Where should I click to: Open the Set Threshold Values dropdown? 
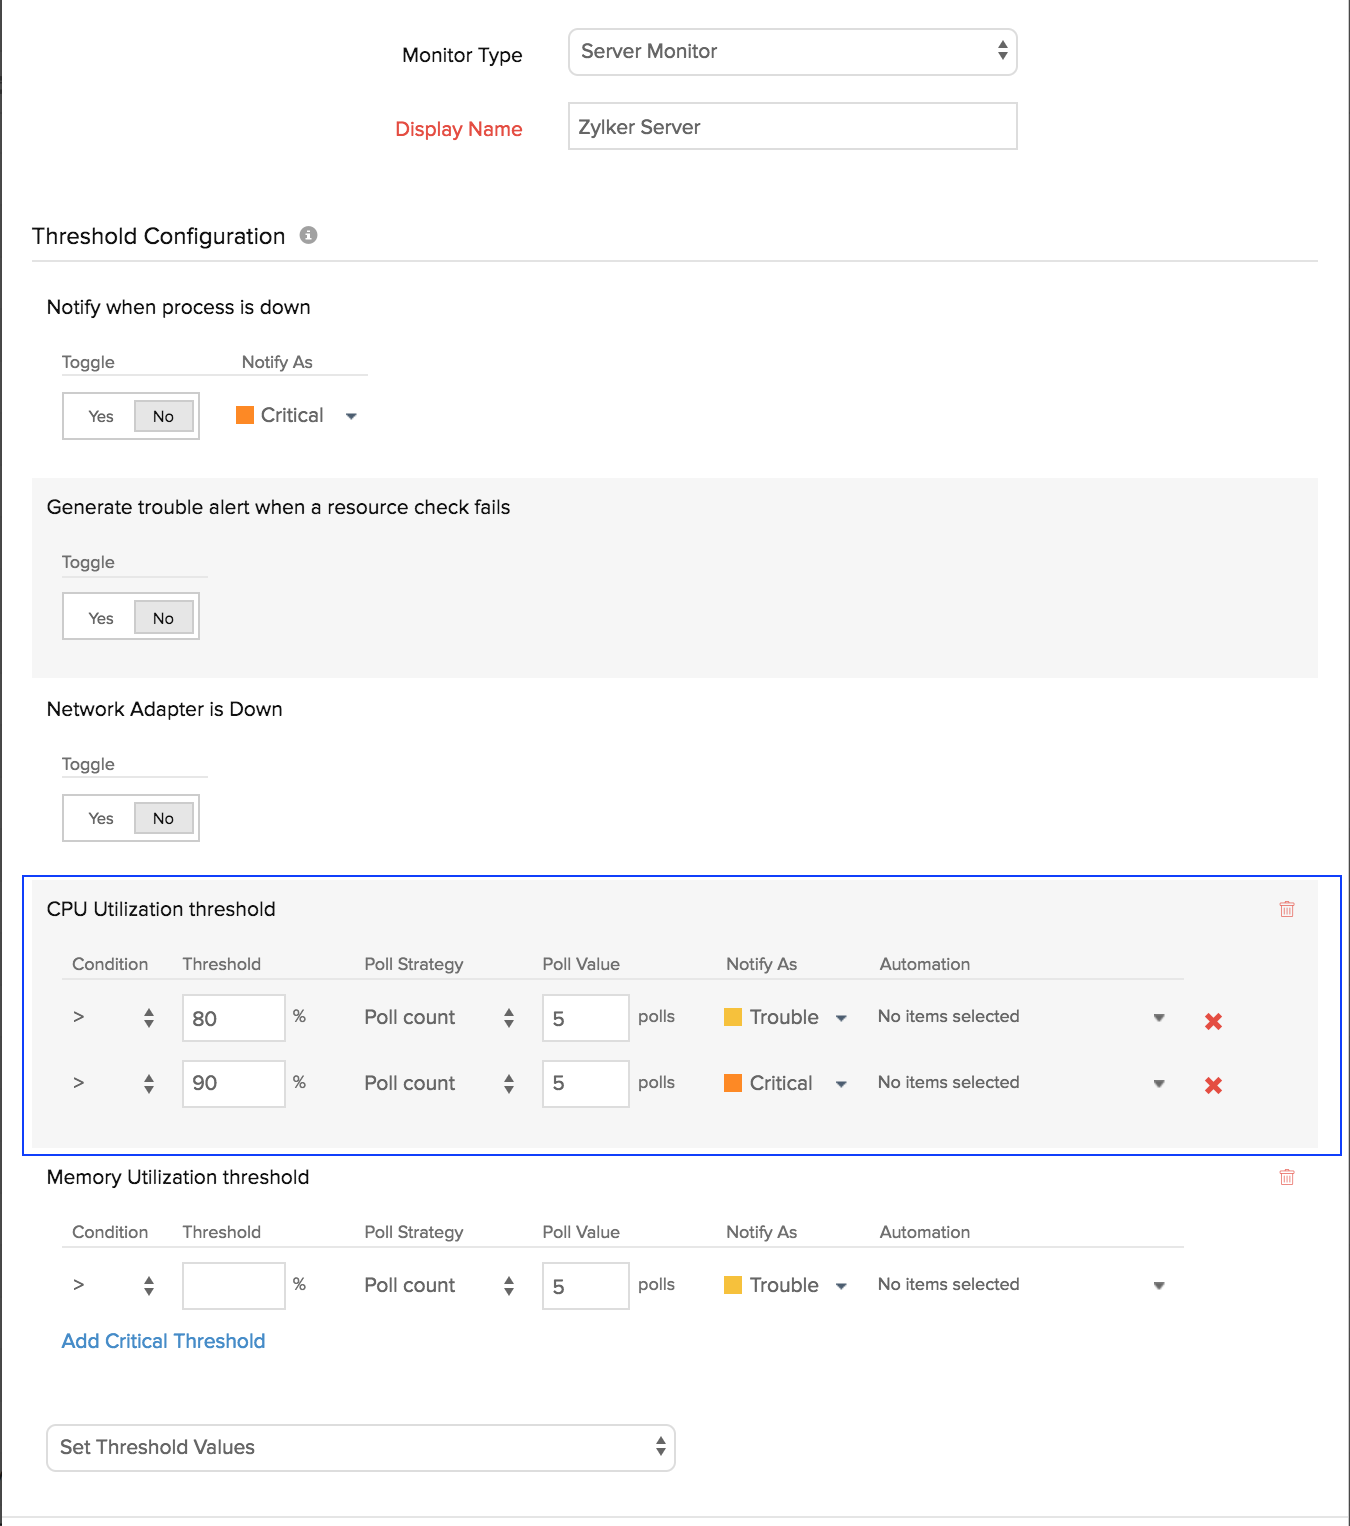coord(360,1447)
